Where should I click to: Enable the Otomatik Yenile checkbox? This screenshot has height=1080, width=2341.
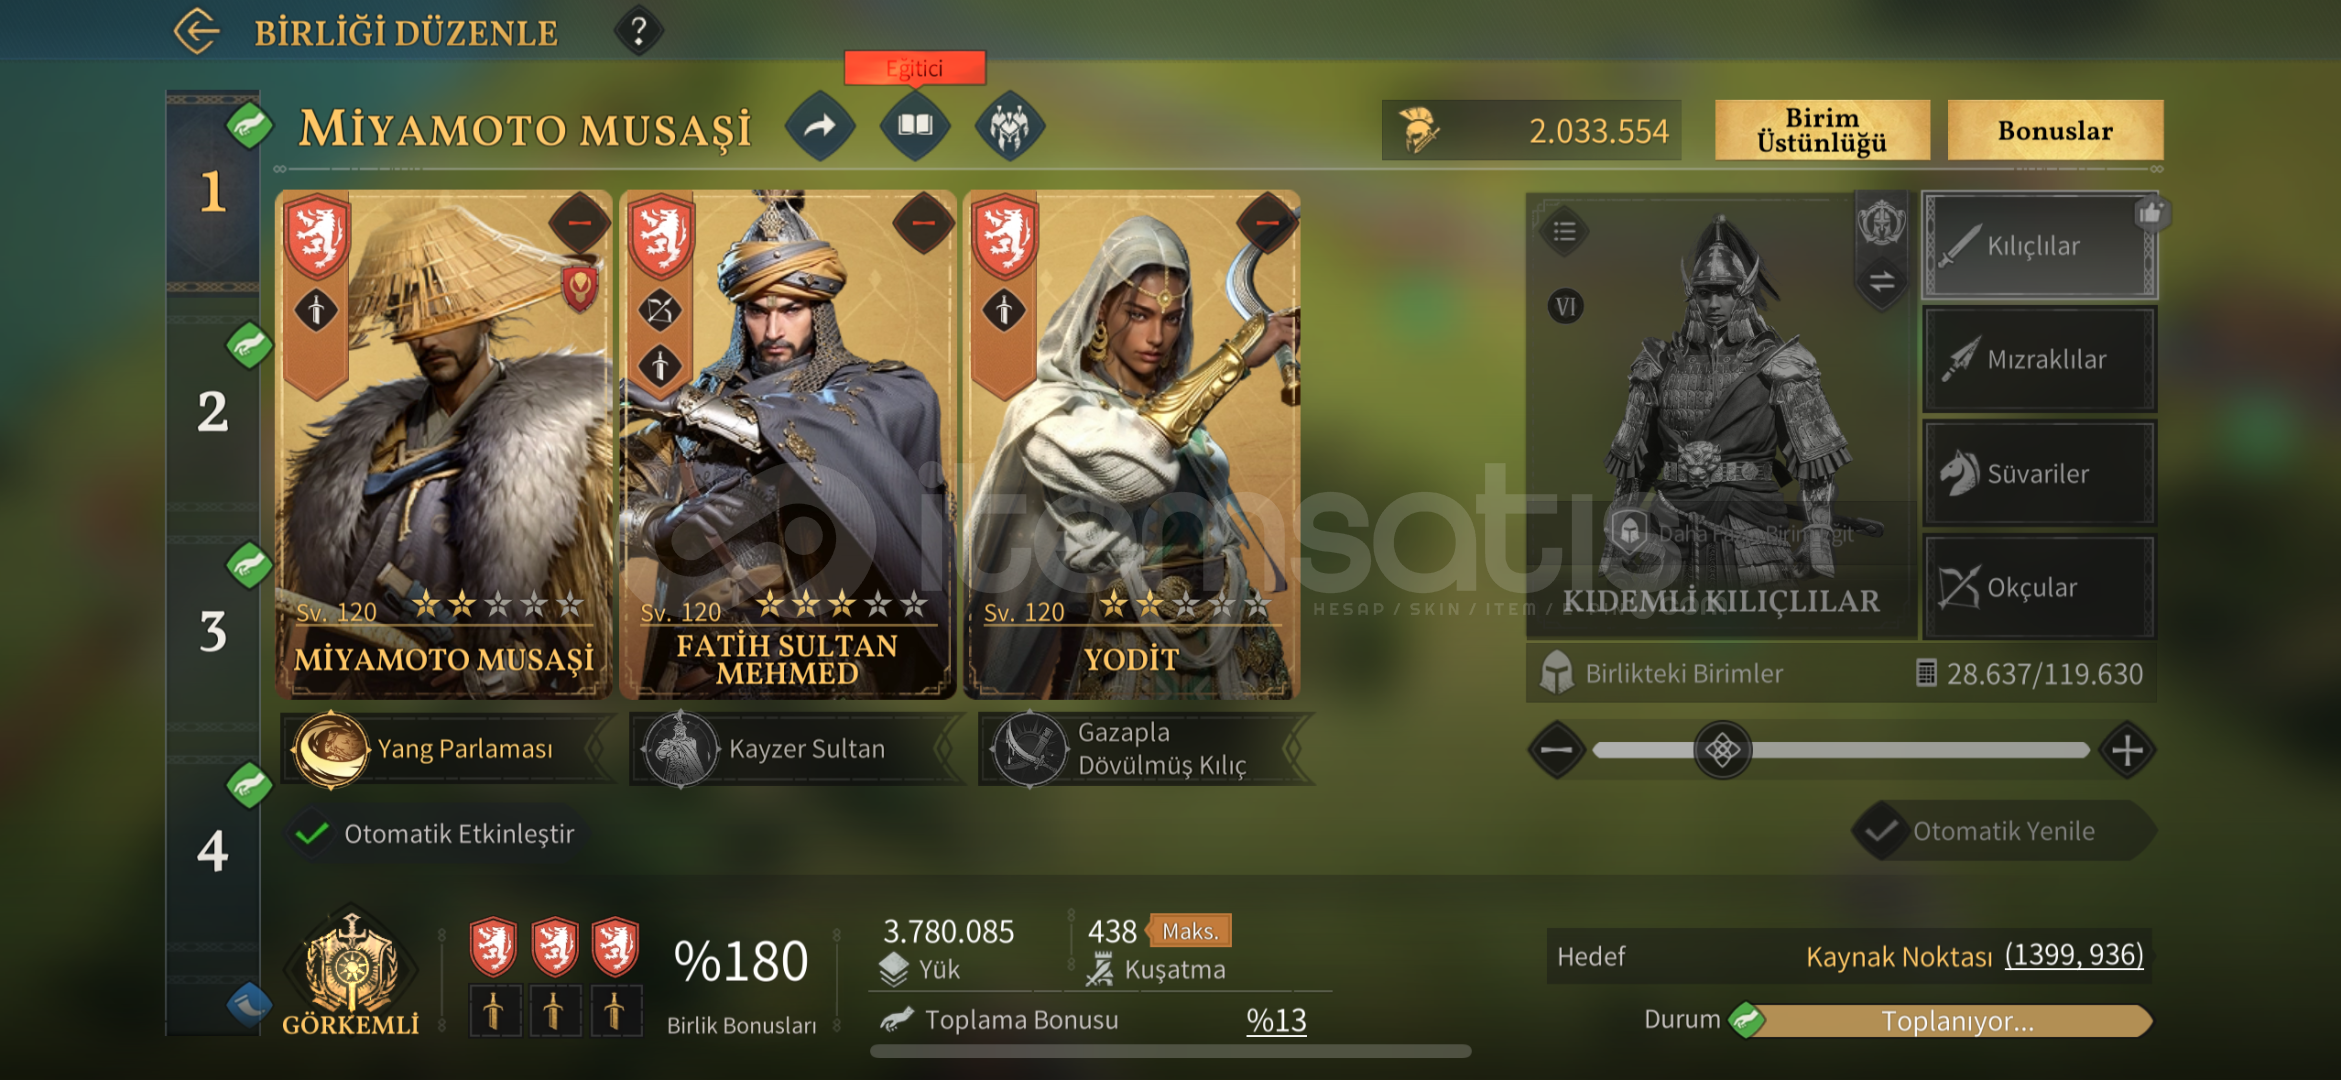pos(1881,831)
